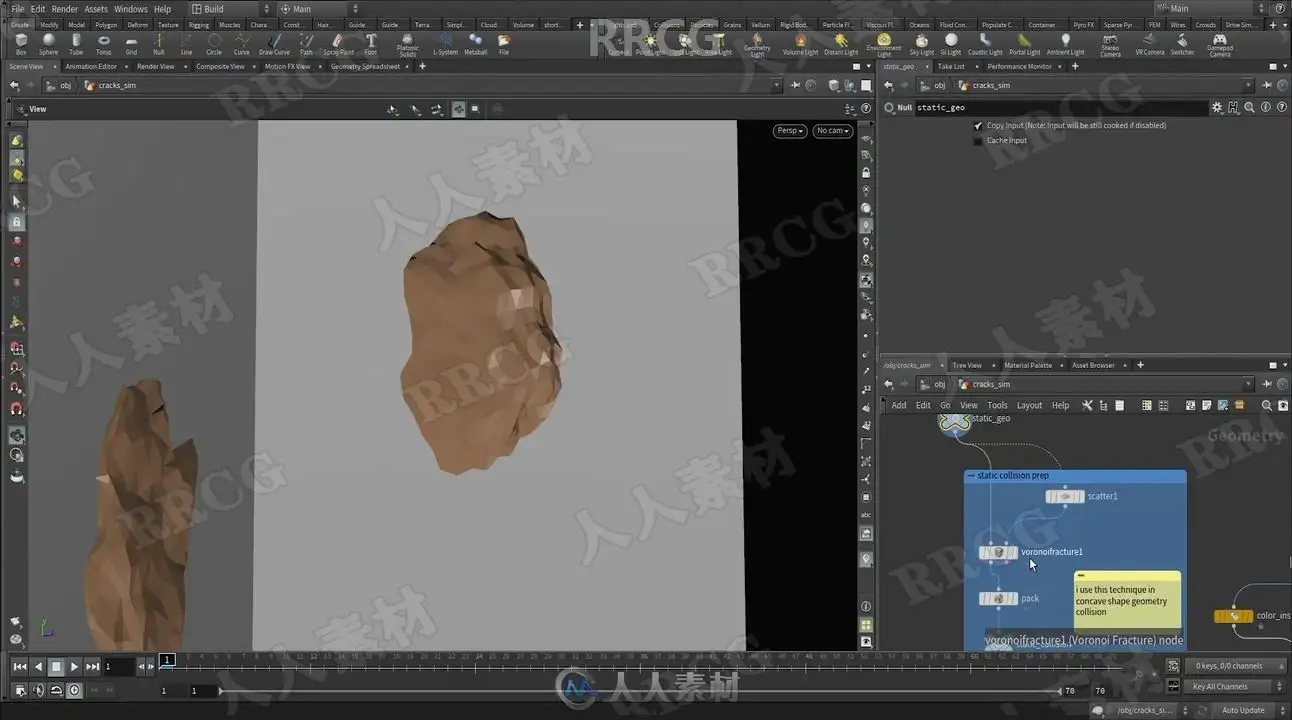Select the voronoifracture1 node
Screen dimensions: 1292x720
[998, 552]
